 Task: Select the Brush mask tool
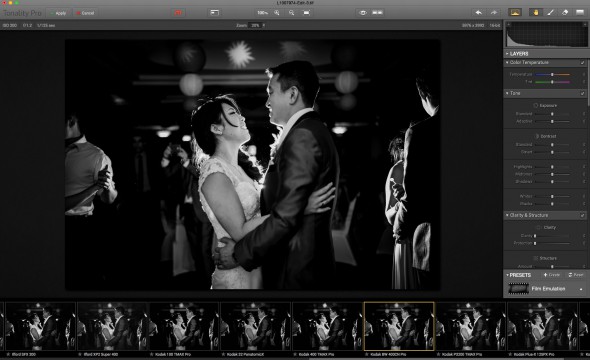click(550, 13)
